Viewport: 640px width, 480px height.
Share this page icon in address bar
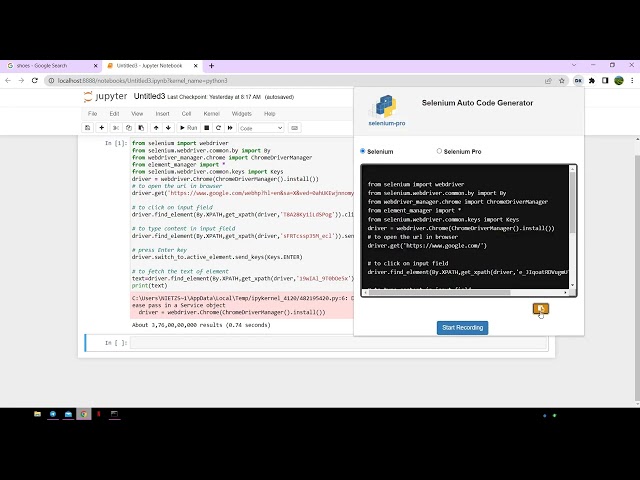[548, 81]
